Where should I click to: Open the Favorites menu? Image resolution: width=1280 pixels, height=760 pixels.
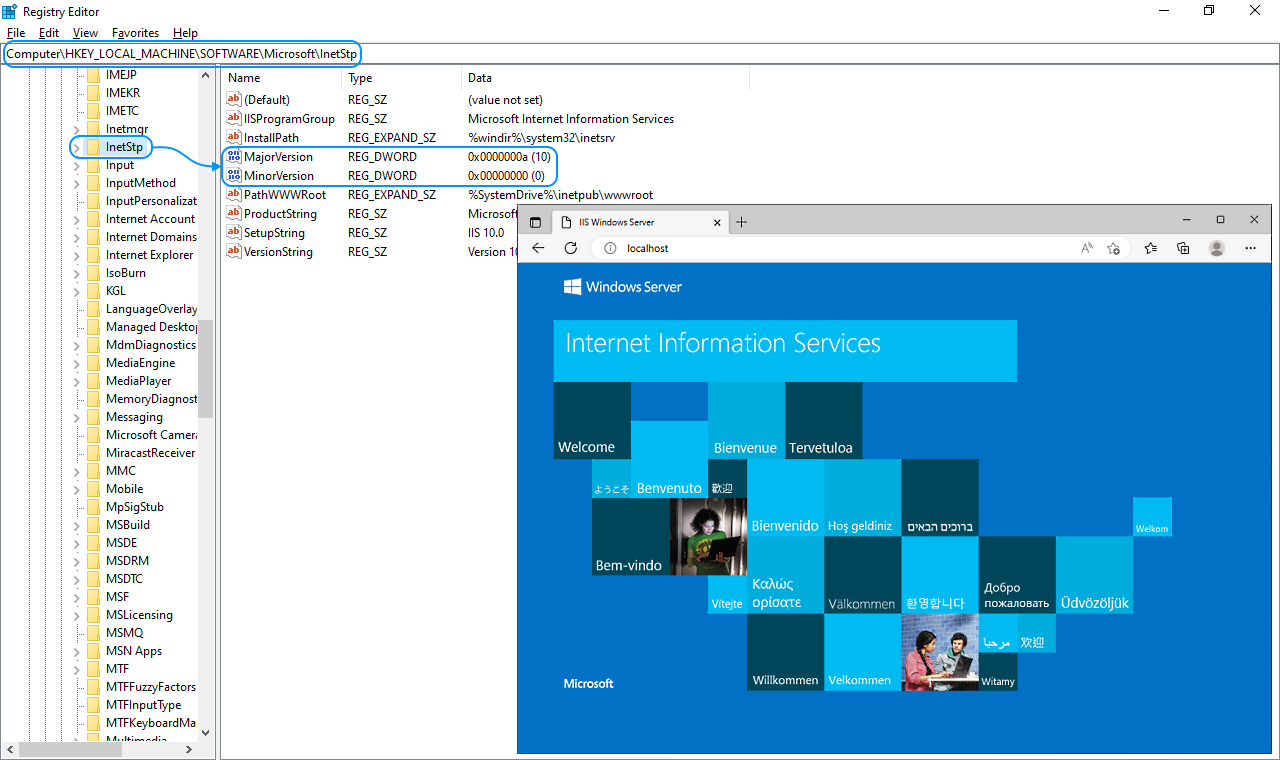click(x=135, y=33)
